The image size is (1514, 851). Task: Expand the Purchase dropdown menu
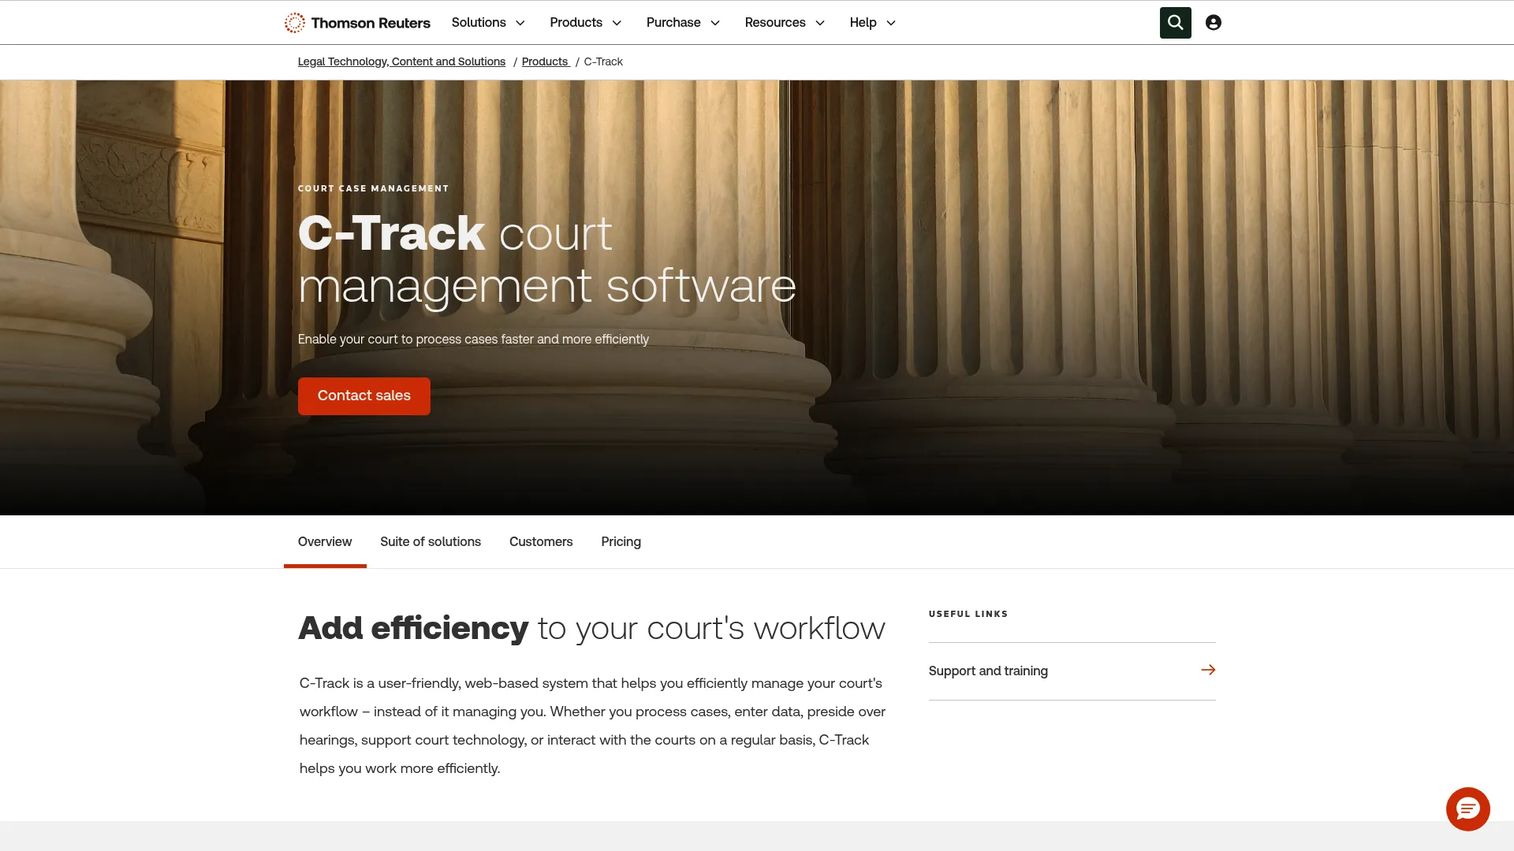(x=683, y=22)
